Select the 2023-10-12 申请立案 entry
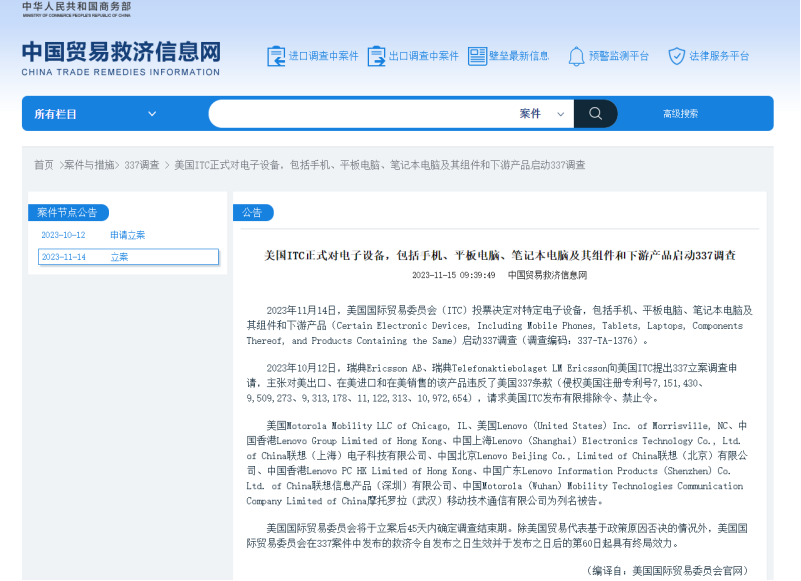Image resolution: width=801 pixels, height=581 pixels. [x=127, y=235]
